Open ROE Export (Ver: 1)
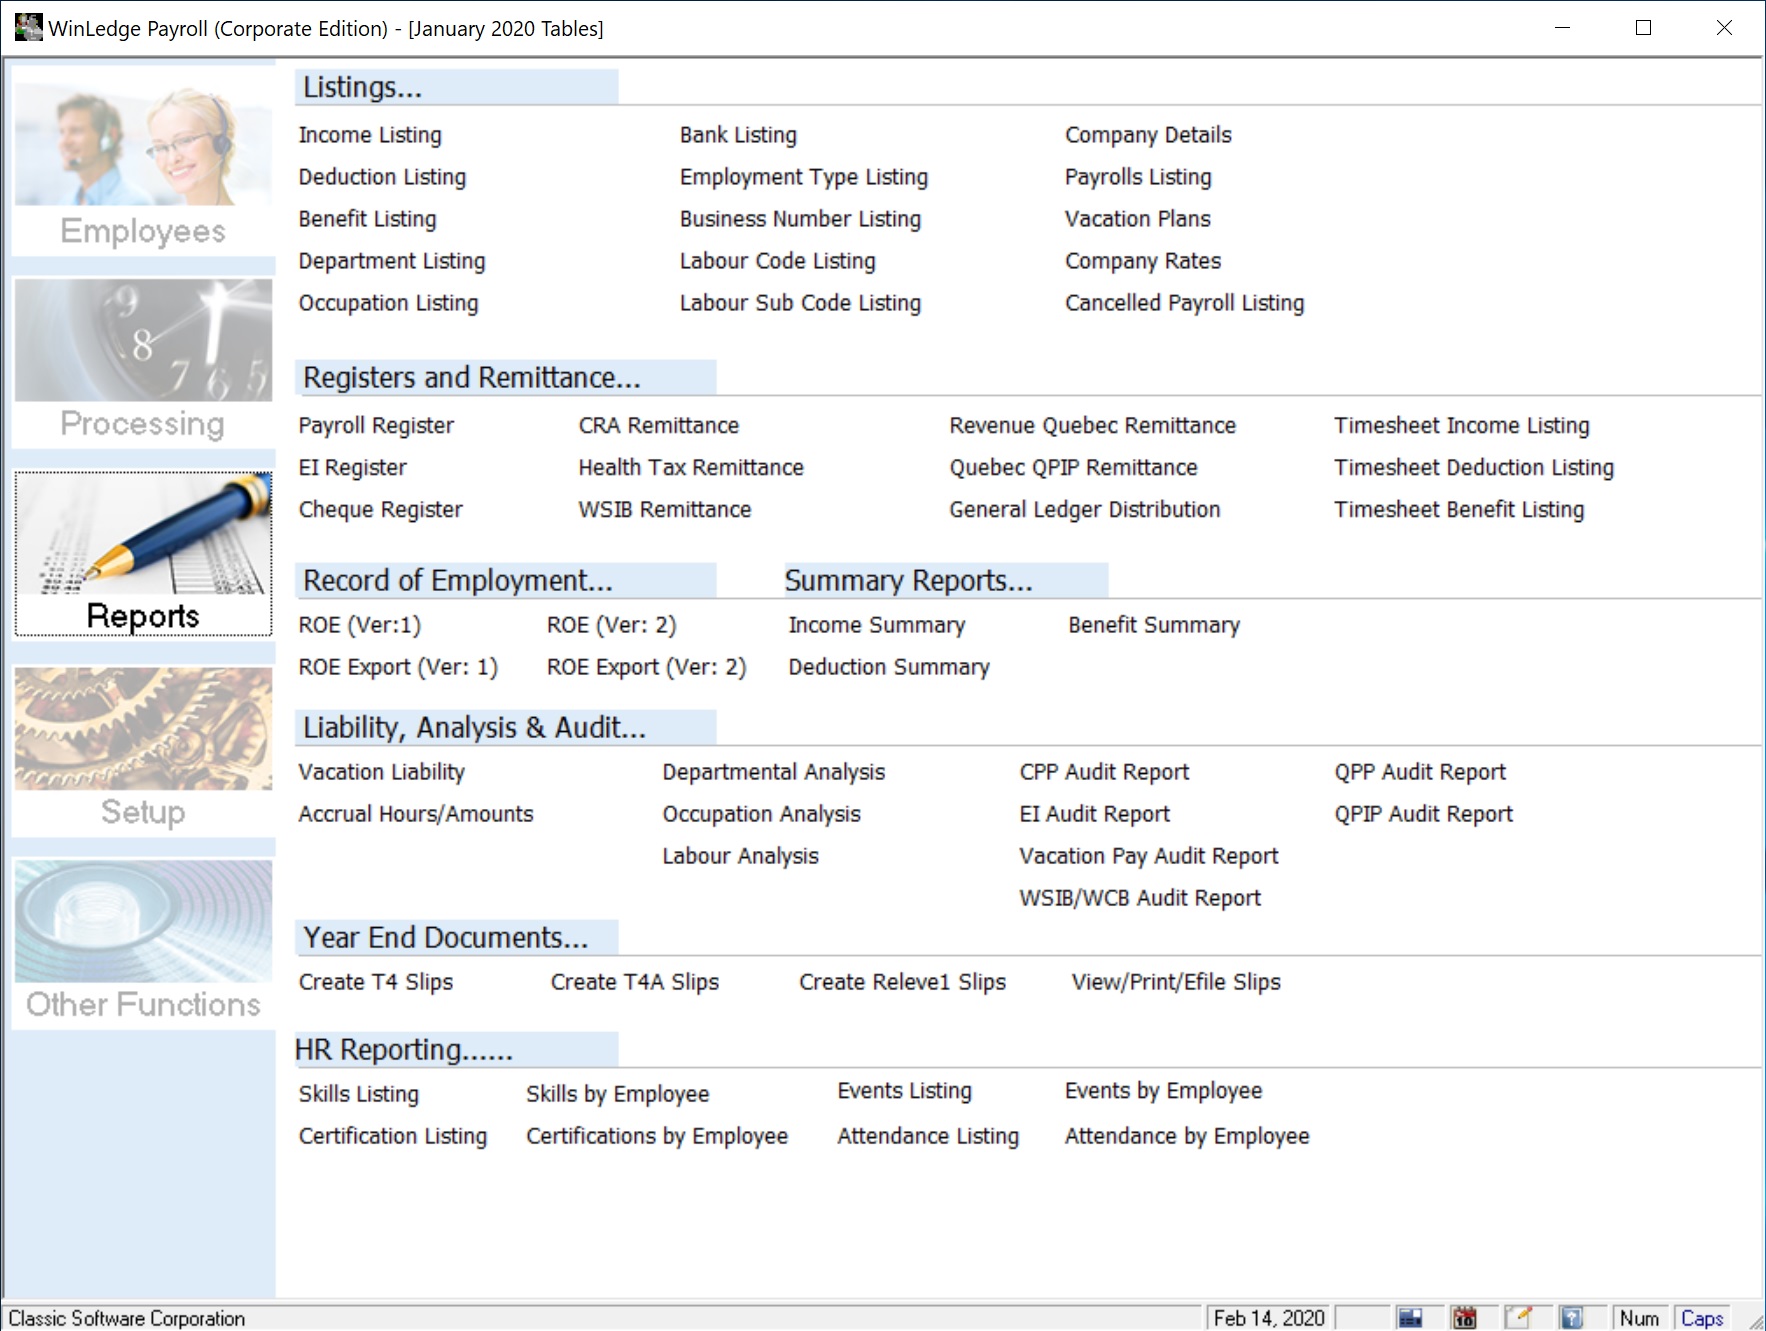 click(x=398, y=667)
